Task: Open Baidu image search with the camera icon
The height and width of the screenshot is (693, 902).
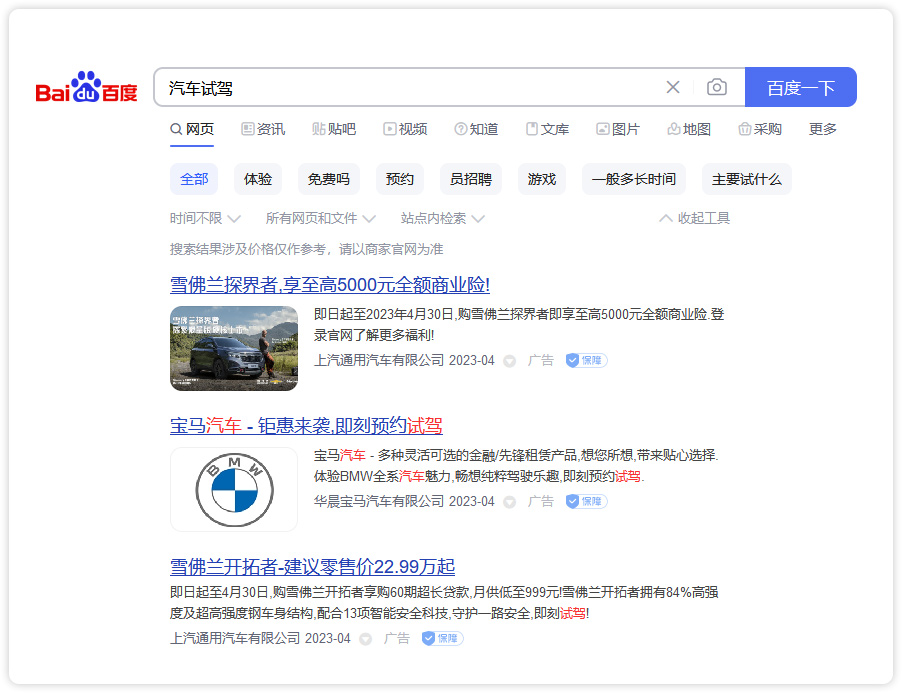Action: tap(716, 87)
